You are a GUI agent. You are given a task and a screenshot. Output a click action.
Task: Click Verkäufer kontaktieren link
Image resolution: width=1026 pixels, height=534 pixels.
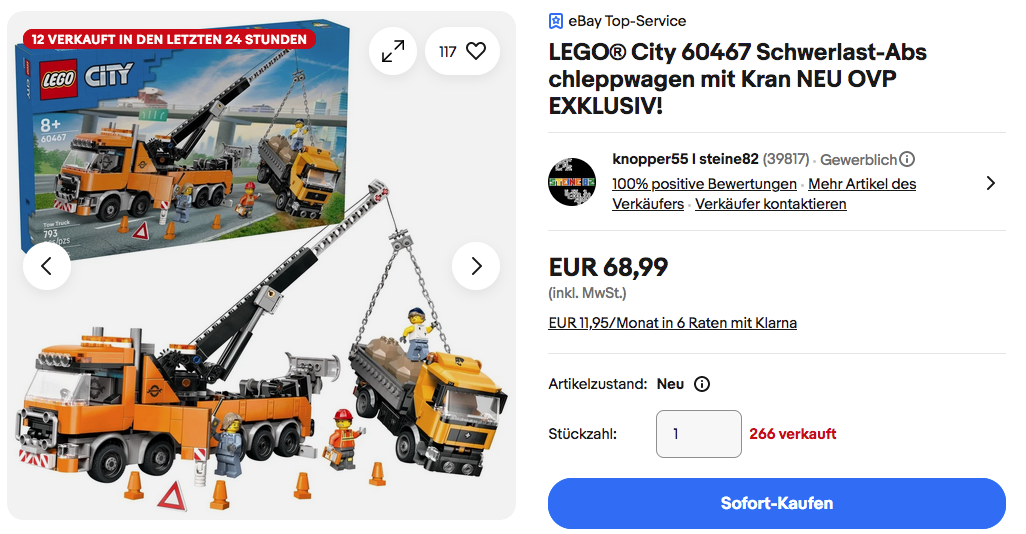[770, 204]
